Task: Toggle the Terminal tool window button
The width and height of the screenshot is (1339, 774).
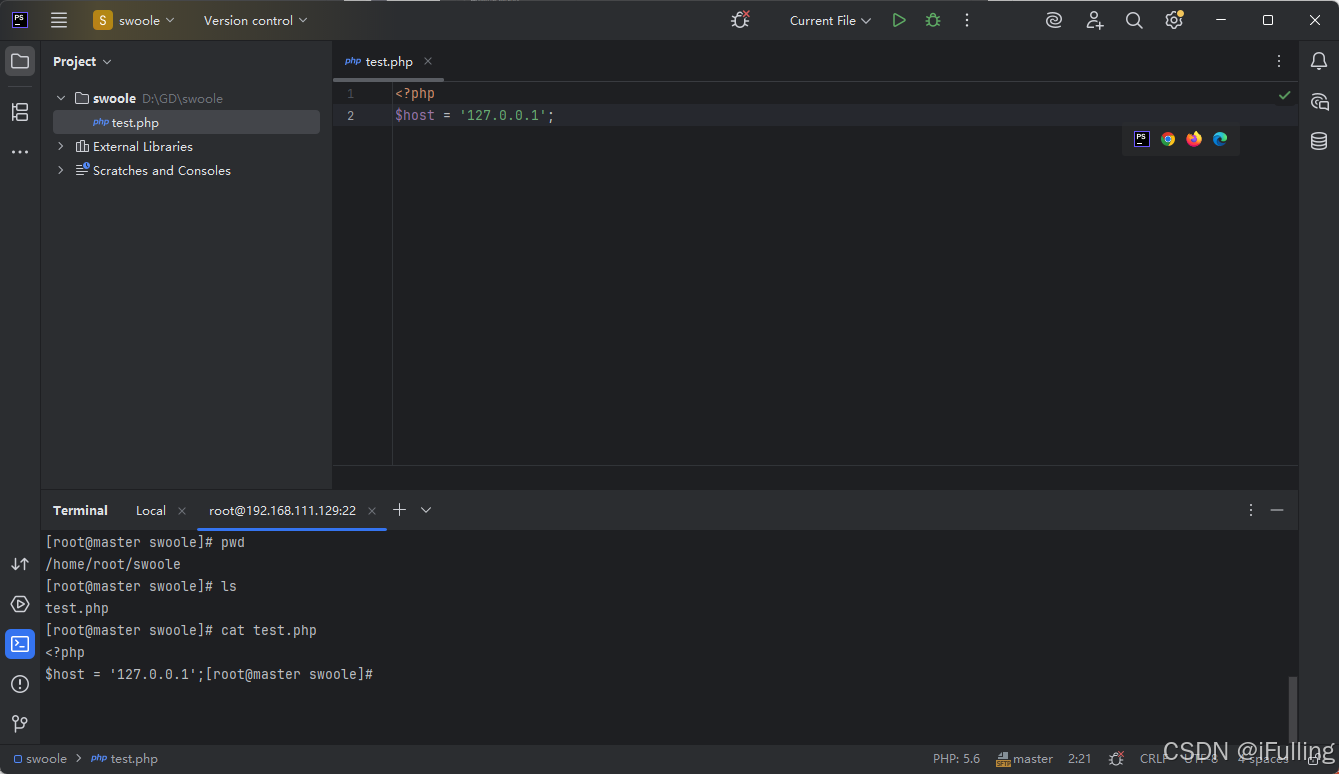Action: pos(20,644)
